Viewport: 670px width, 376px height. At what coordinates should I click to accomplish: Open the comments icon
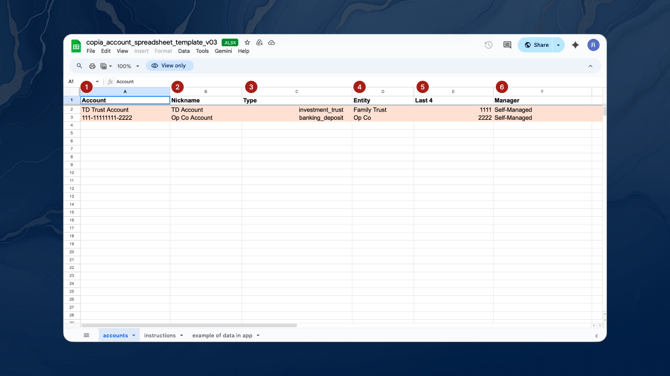(x=507, y=45)
